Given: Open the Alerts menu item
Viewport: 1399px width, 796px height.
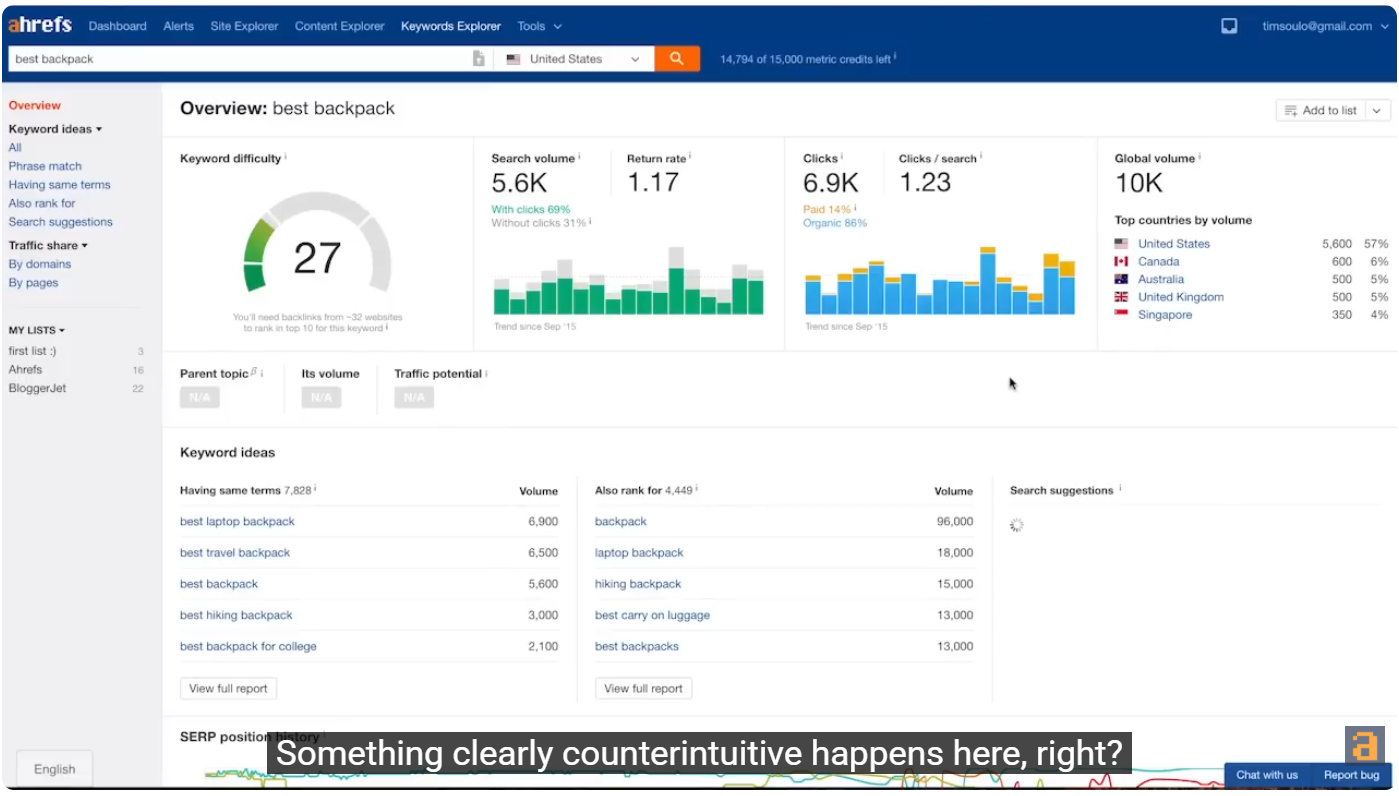Looking at the screenshot, I should (179, 26).
